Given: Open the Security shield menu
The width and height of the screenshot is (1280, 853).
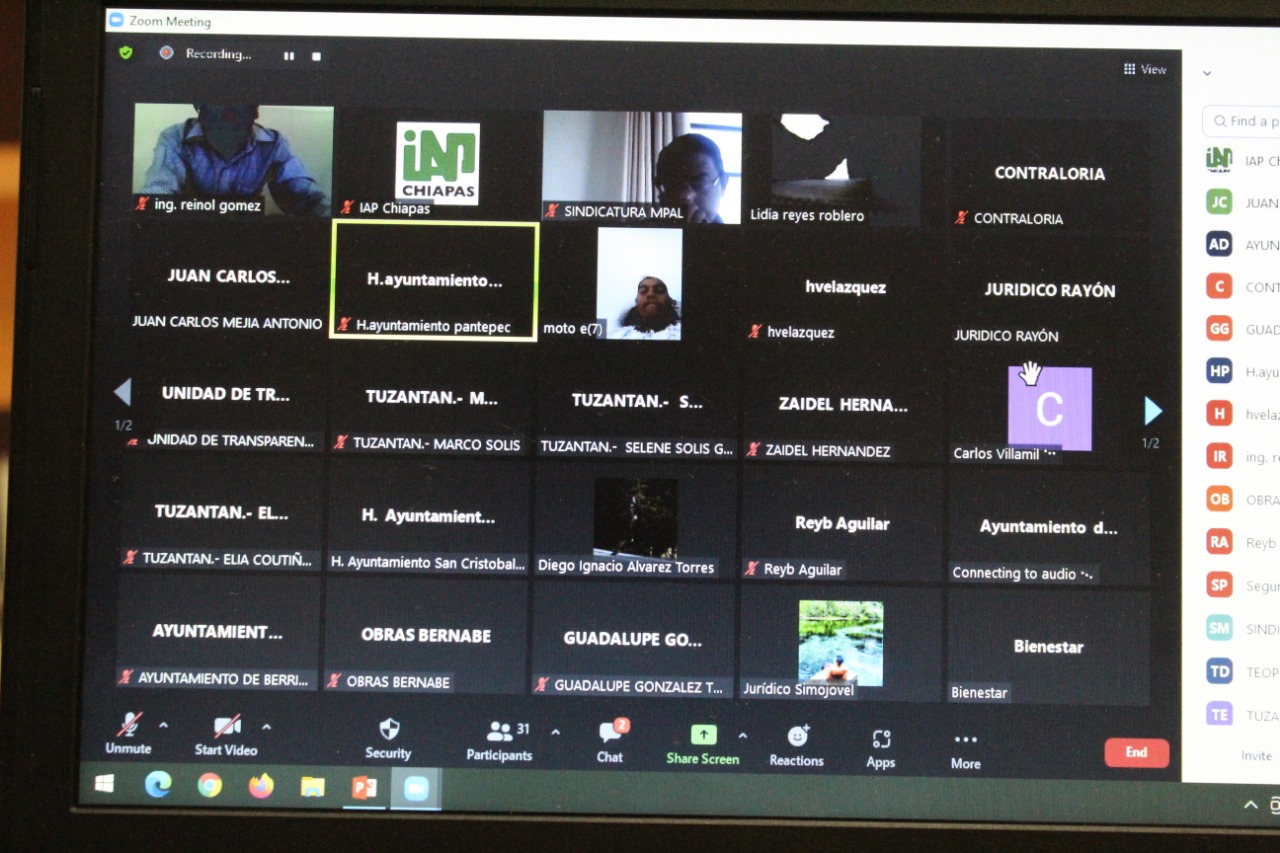Looking at the screenshot, I should pyautogui.click(x=388, y=739).
